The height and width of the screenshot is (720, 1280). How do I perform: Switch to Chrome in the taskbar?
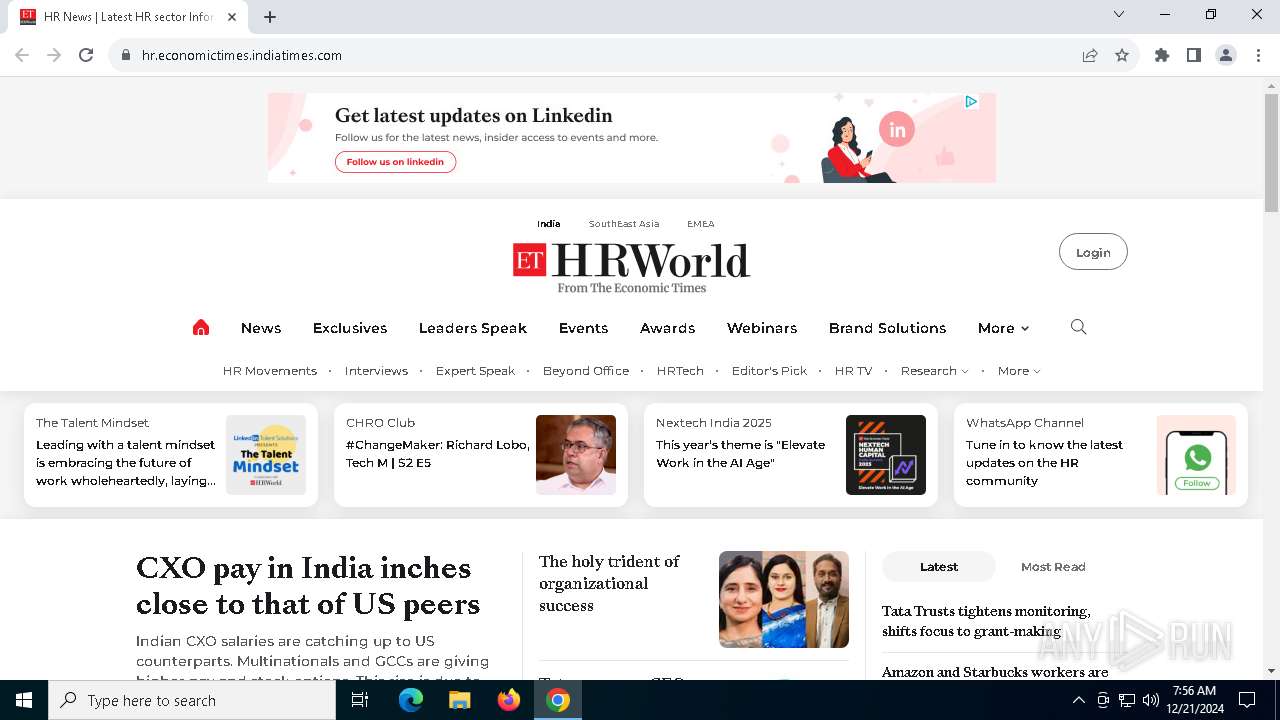point(558,700)
